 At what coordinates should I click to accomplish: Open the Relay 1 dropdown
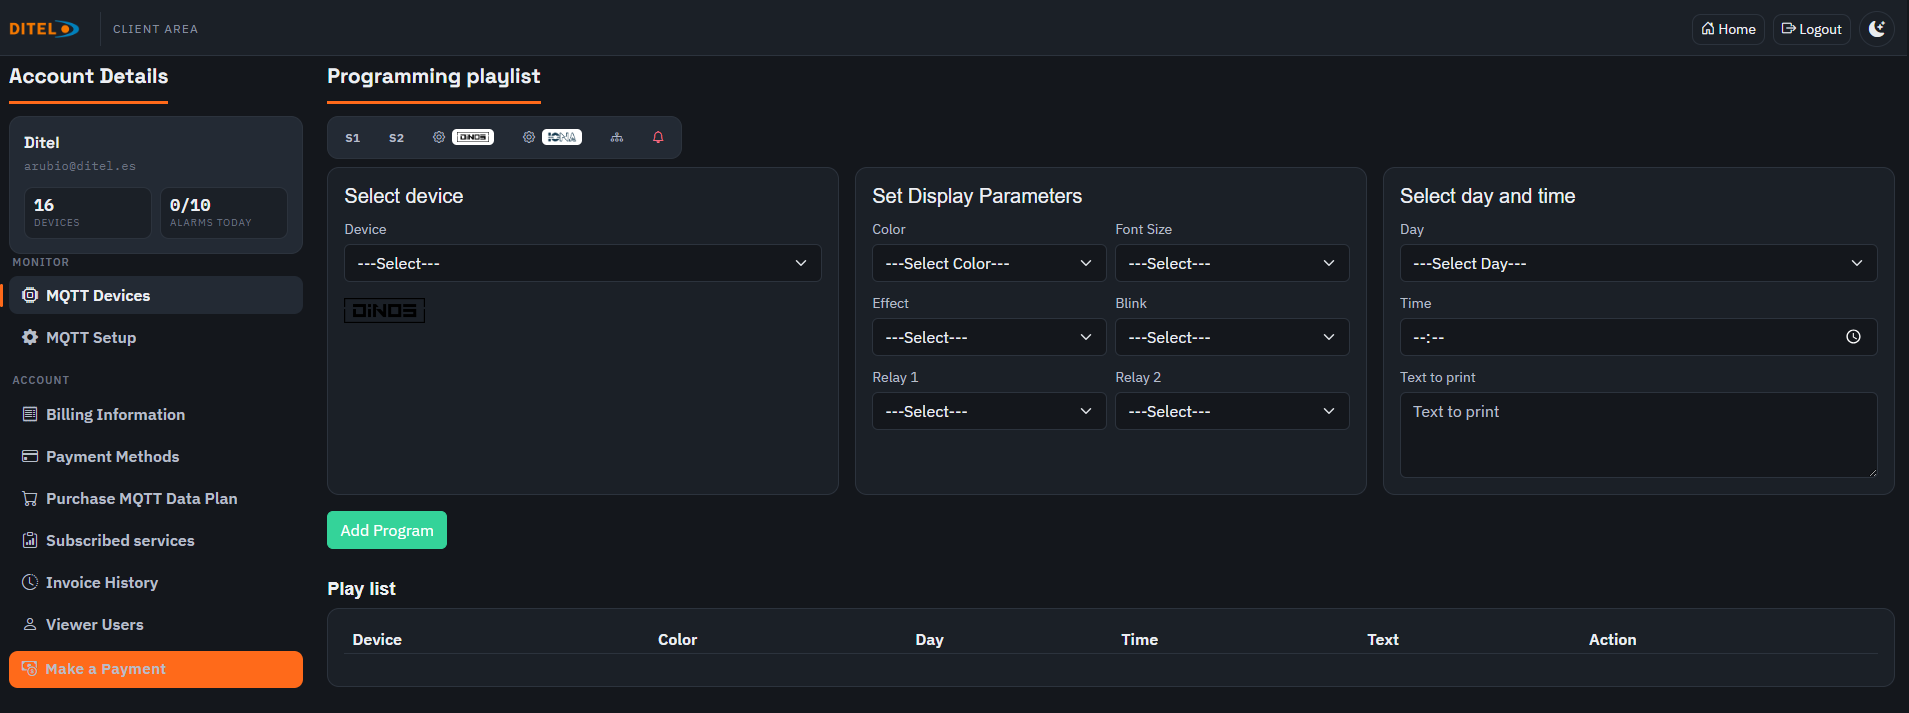point(989,411)
